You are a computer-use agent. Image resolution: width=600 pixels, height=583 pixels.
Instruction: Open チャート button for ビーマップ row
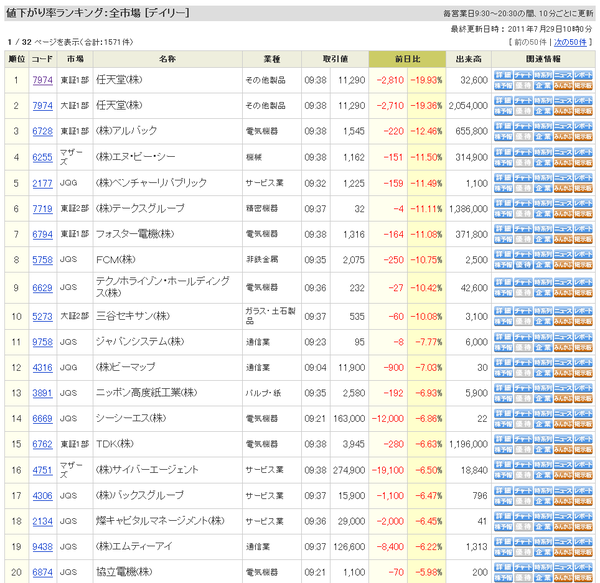(x=523, y=363)
